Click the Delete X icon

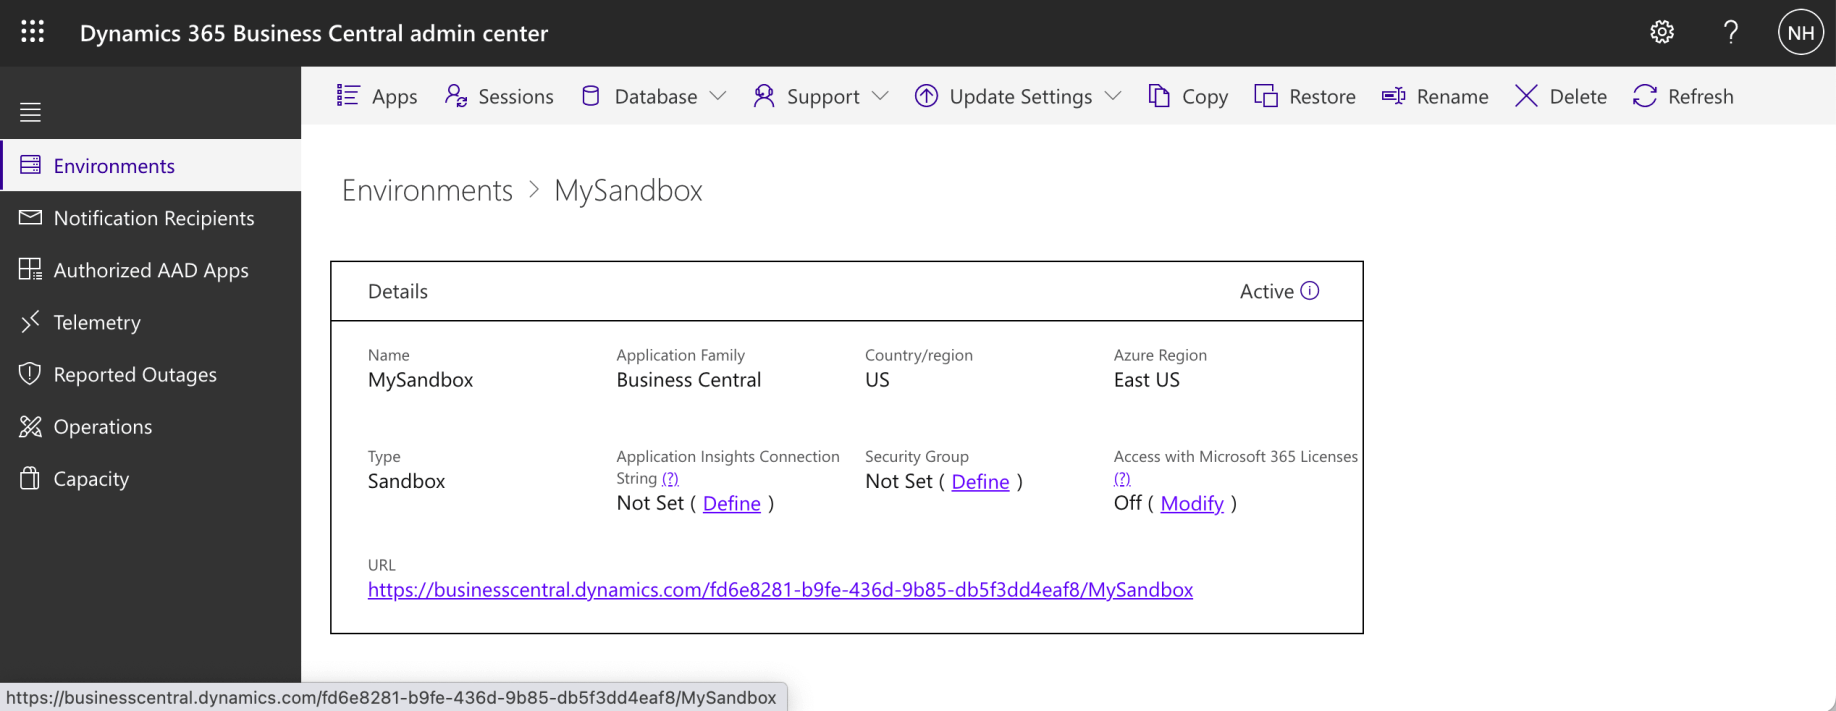tap(1526, 96)
